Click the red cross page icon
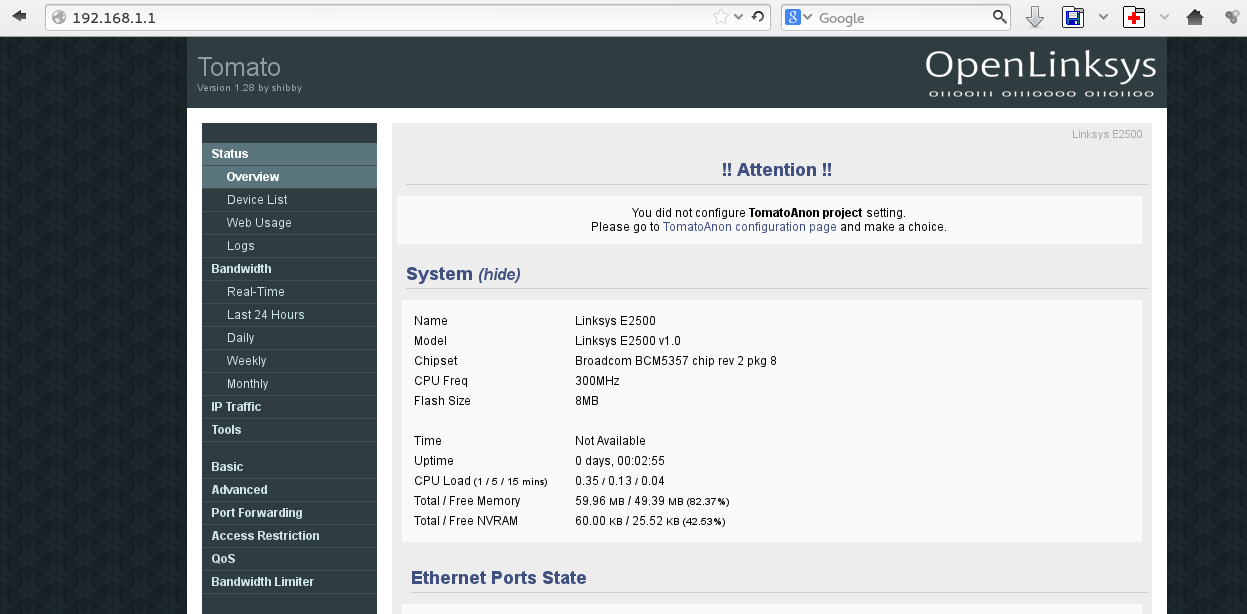The image size is (1247, 614). (x=1134, y=17)
